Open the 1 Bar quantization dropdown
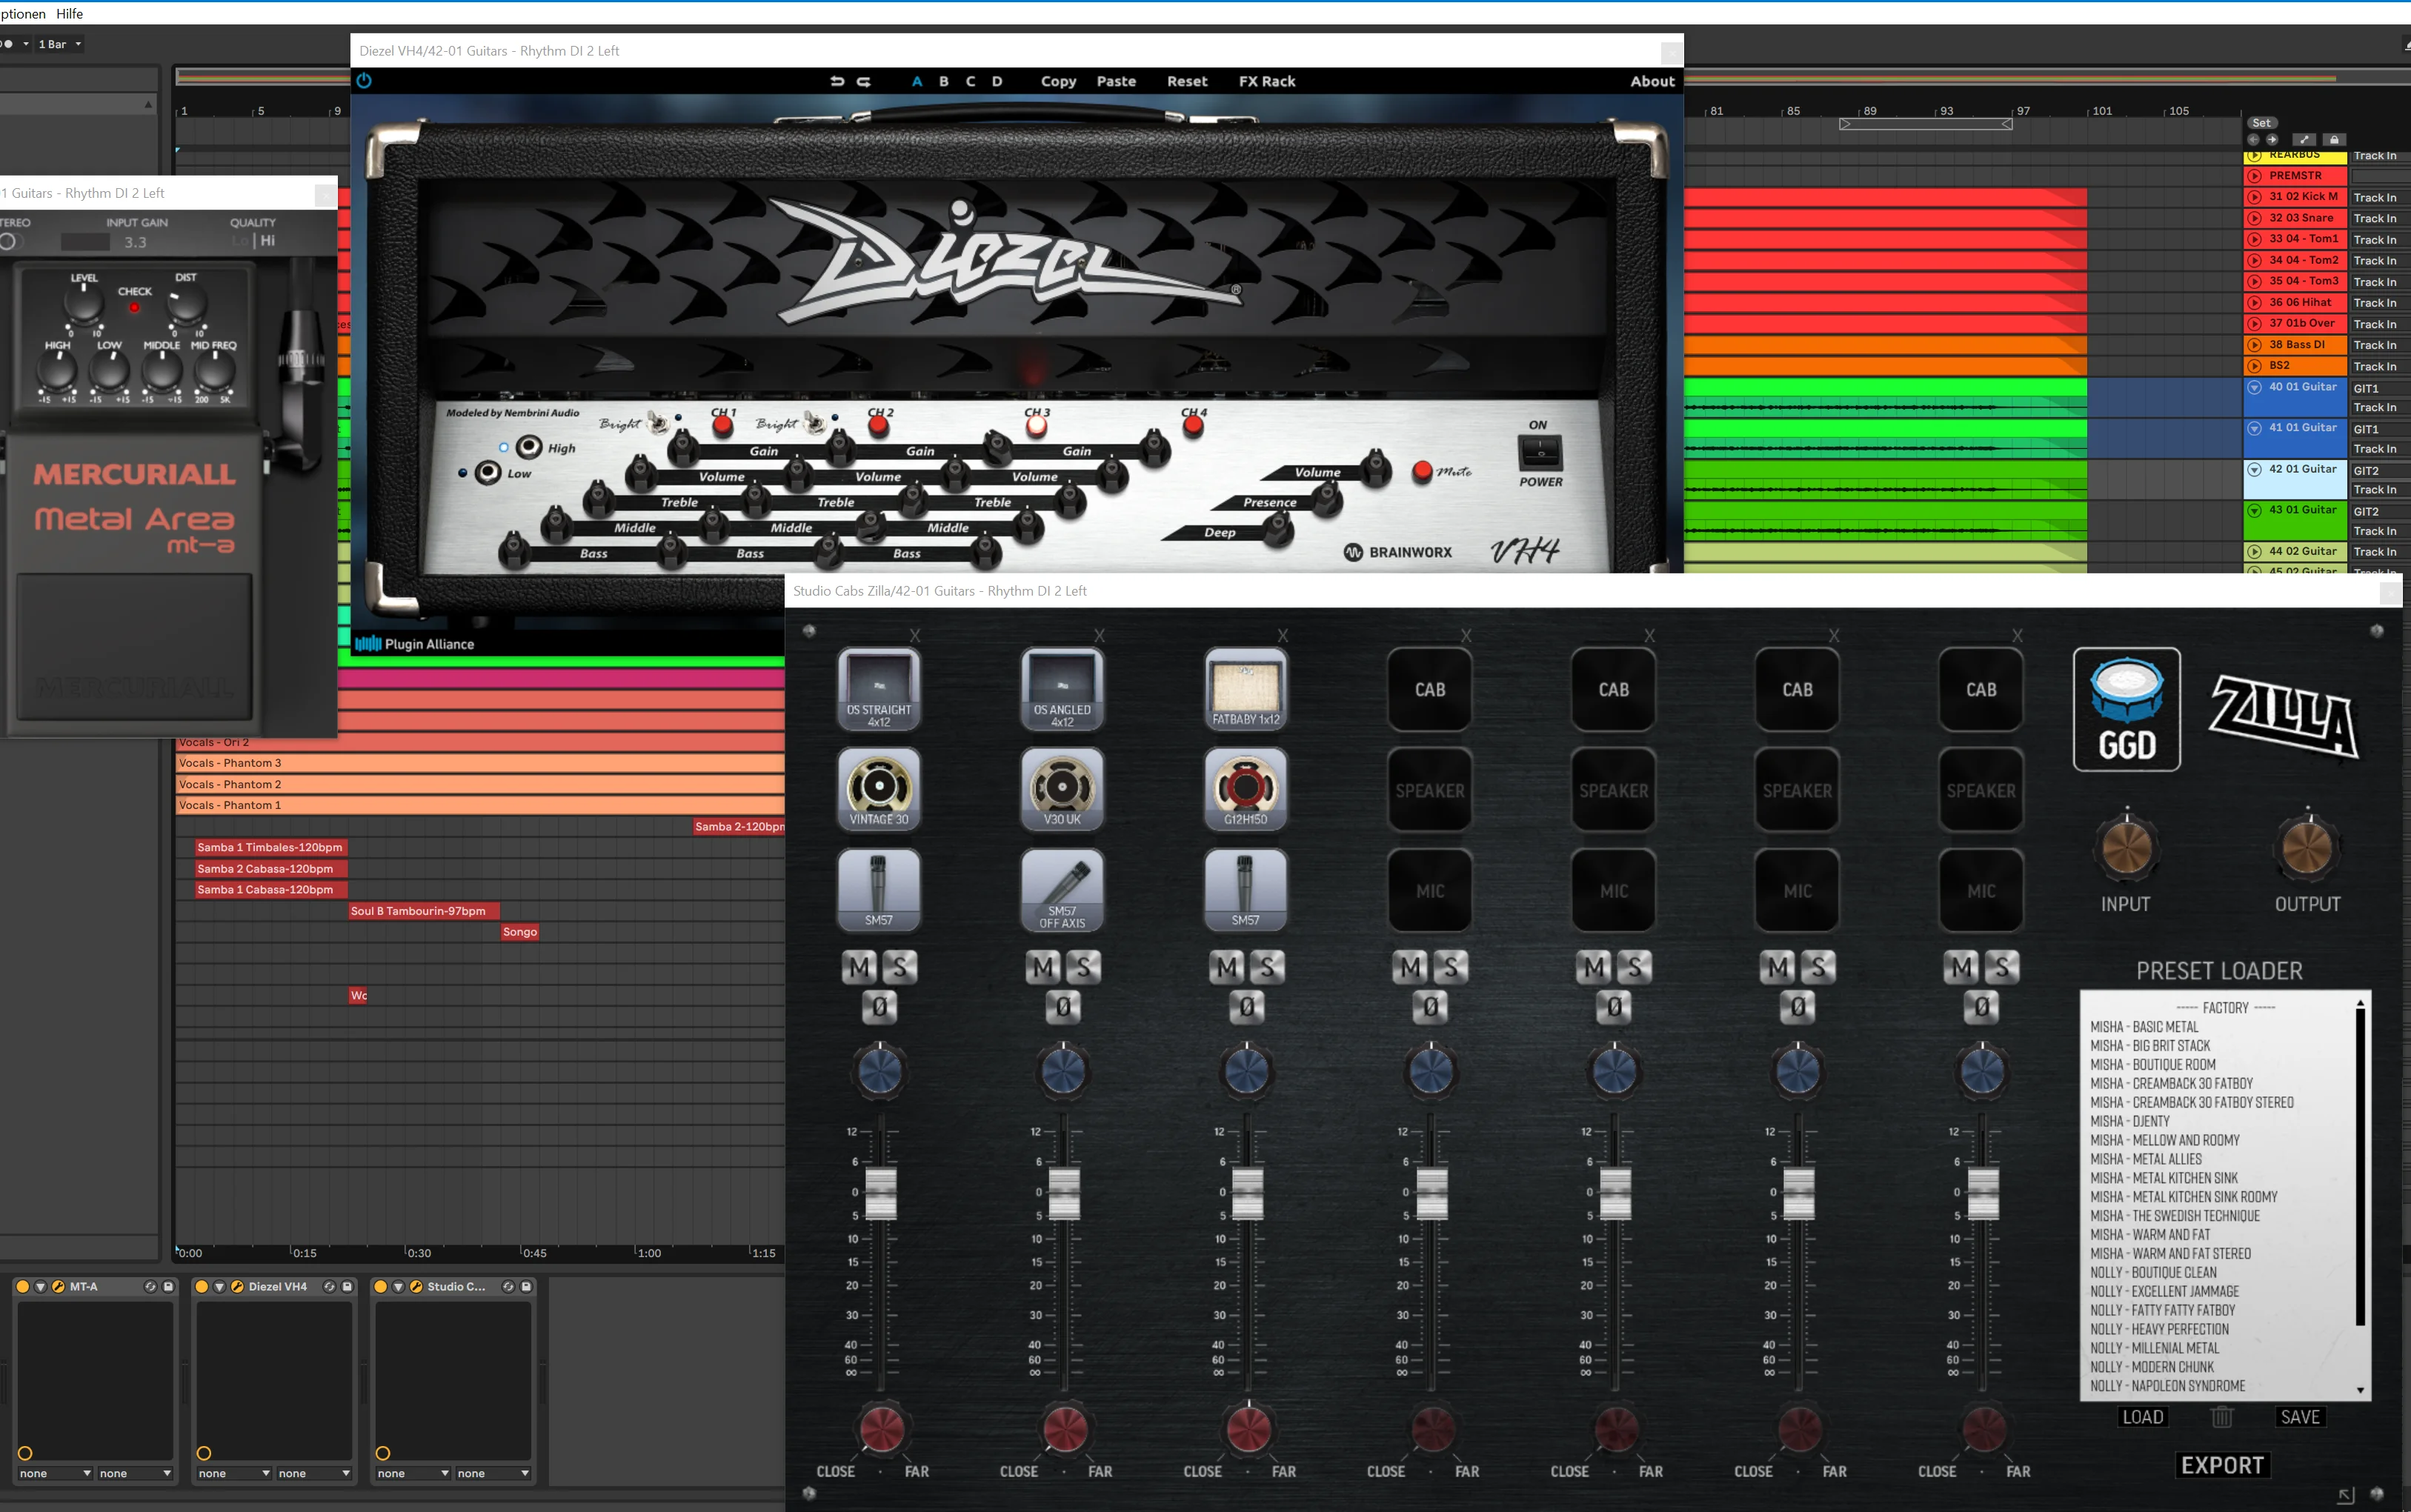Viewport: 2411px width, 1512px height. (x=60, y=44)
